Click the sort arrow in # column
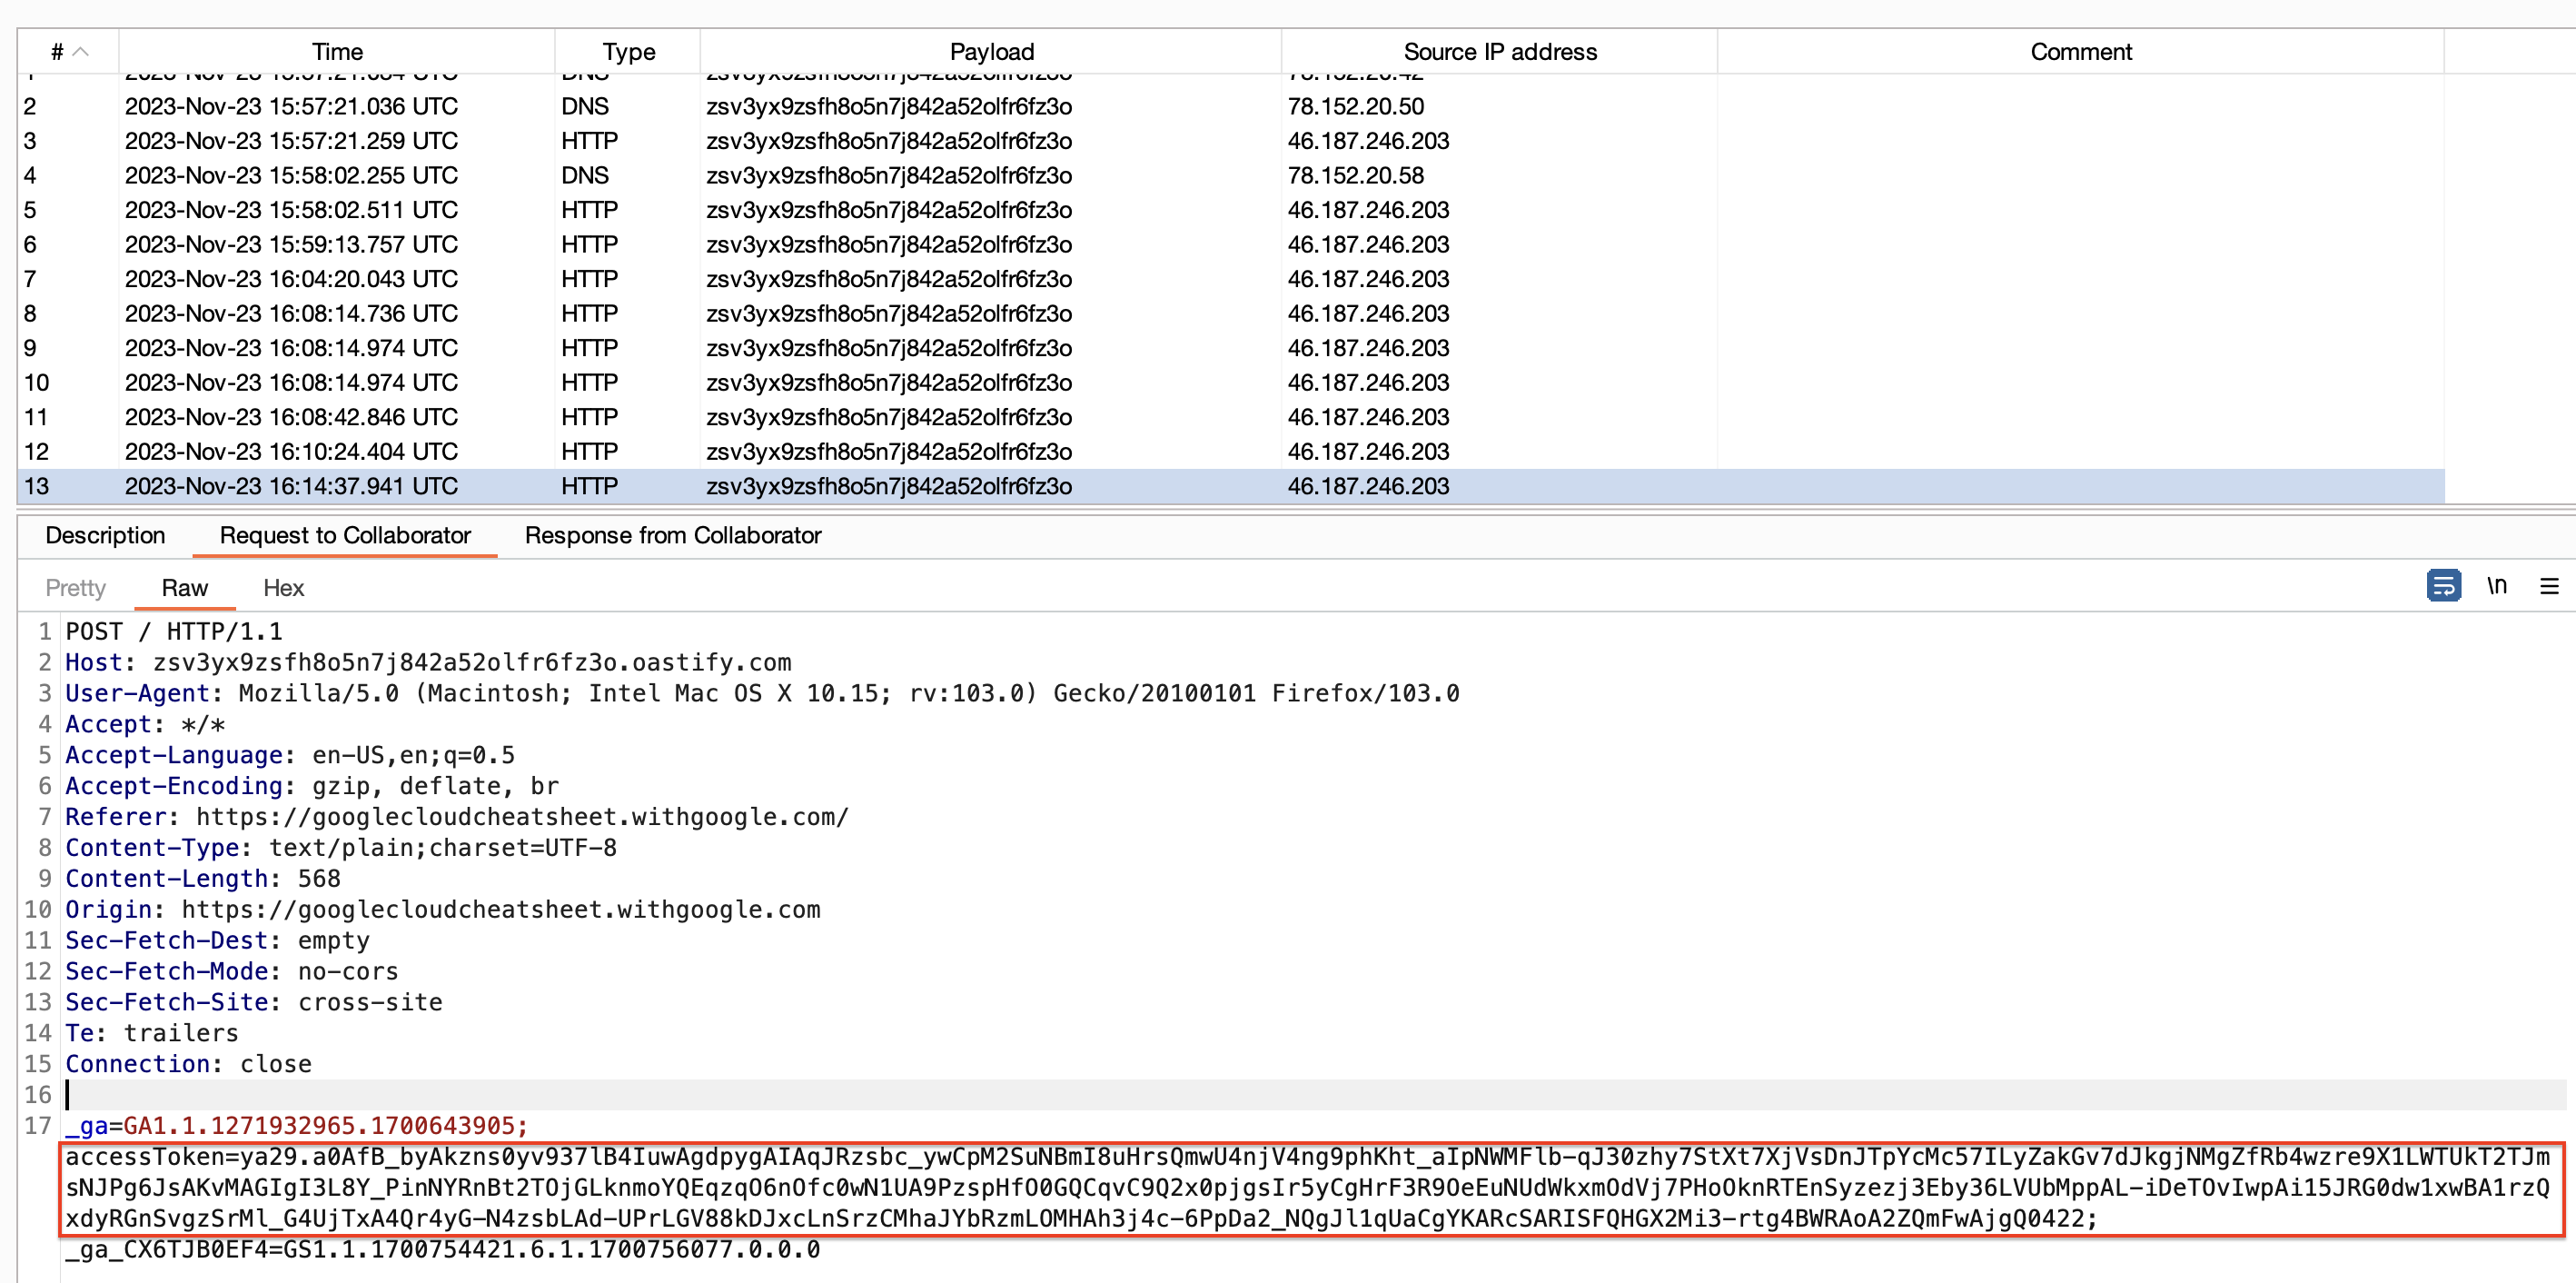Screen dimensions: 2576x1283 pyautogui.click(x=82, y=52)
